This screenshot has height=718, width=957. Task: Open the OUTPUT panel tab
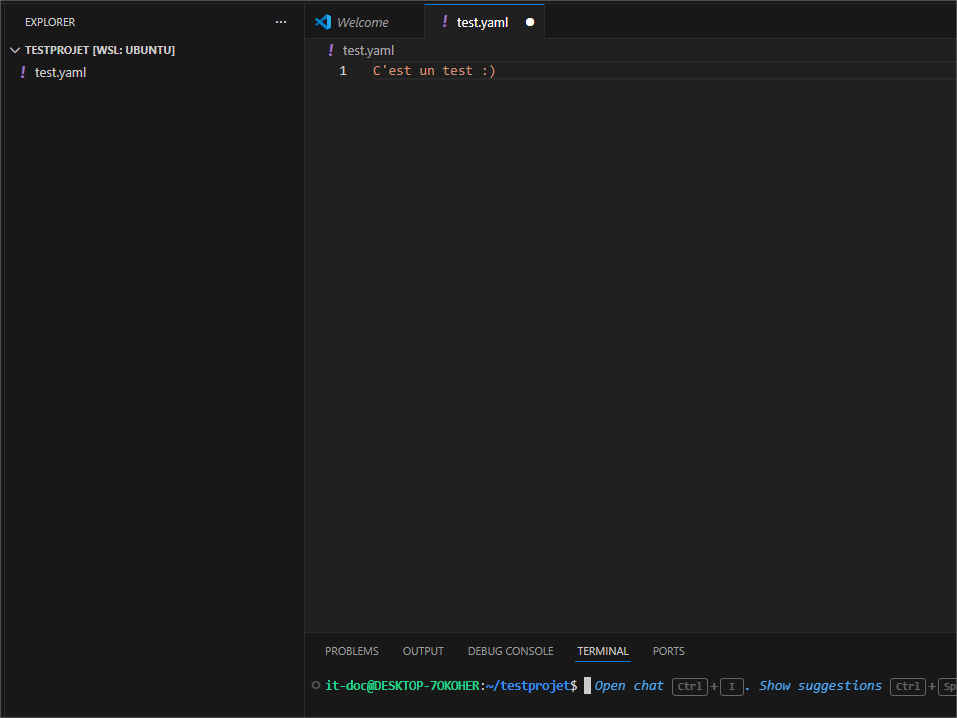click(x=423, y=651)
